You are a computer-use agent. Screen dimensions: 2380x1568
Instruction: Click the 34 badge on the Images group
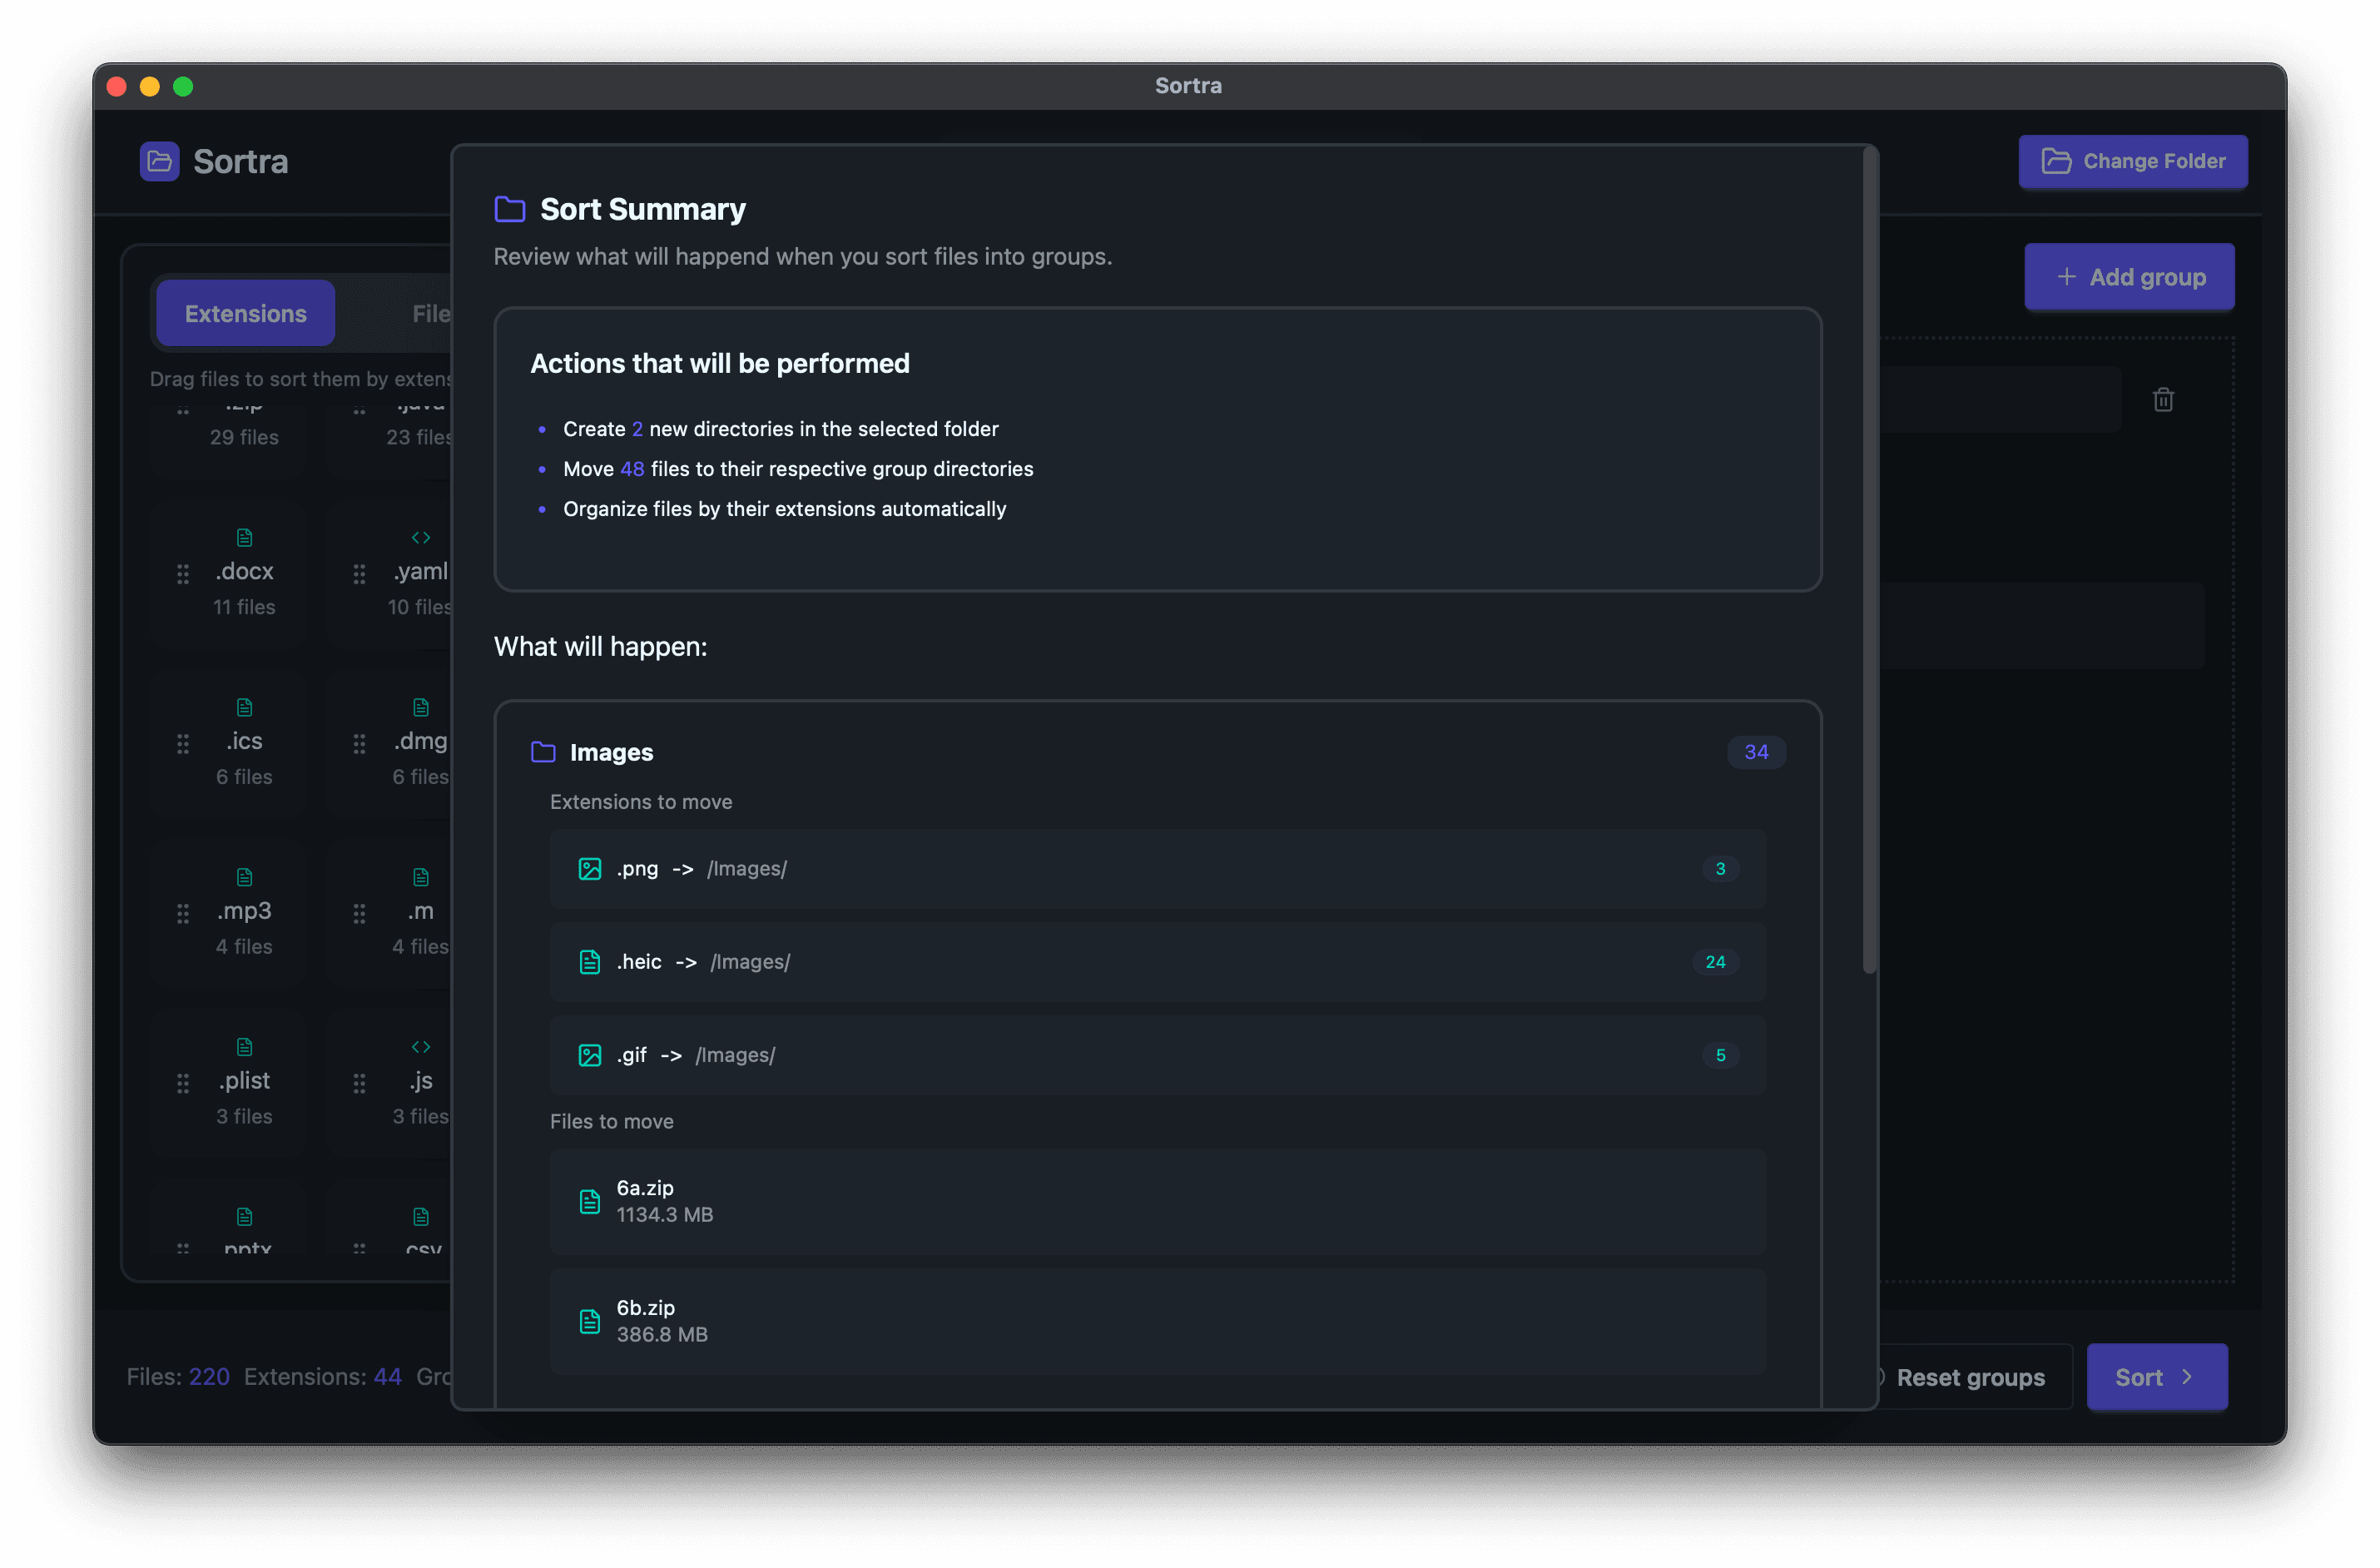coord(1756,752)
